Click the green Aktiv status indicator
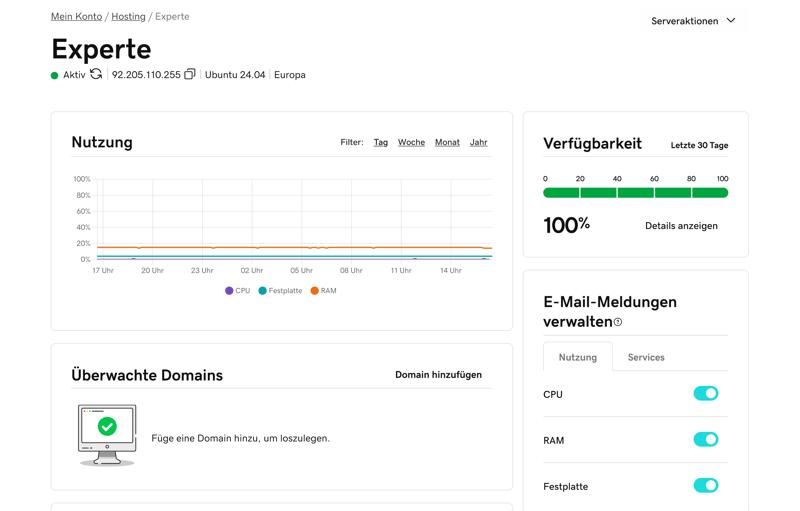This screenshot has height=511, width=800. point(55,75)
